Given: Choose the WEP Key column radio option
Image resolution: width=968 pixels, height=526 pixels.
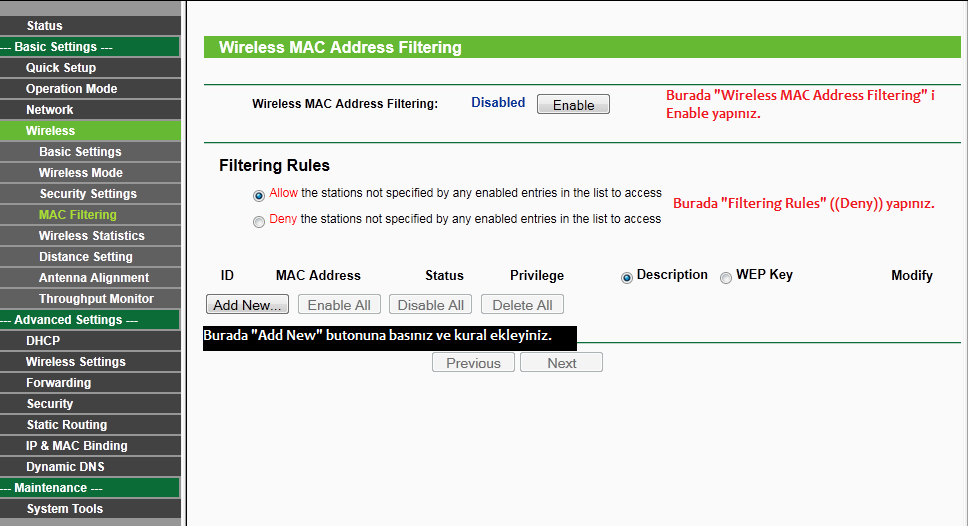Looking at the screenshot, I should 726,278.
